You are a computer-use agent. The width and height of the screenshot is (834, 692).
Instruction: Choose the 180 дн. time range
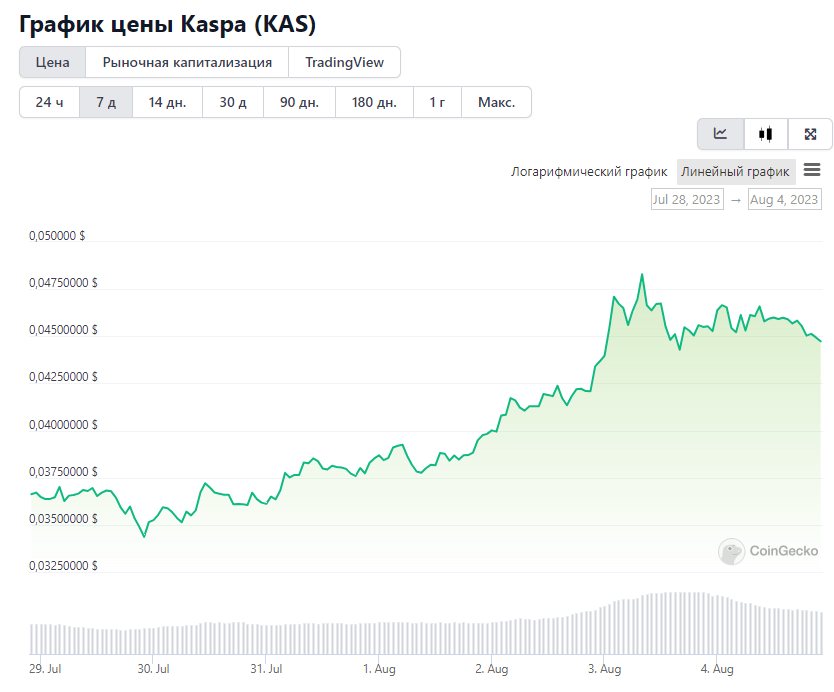374,102
